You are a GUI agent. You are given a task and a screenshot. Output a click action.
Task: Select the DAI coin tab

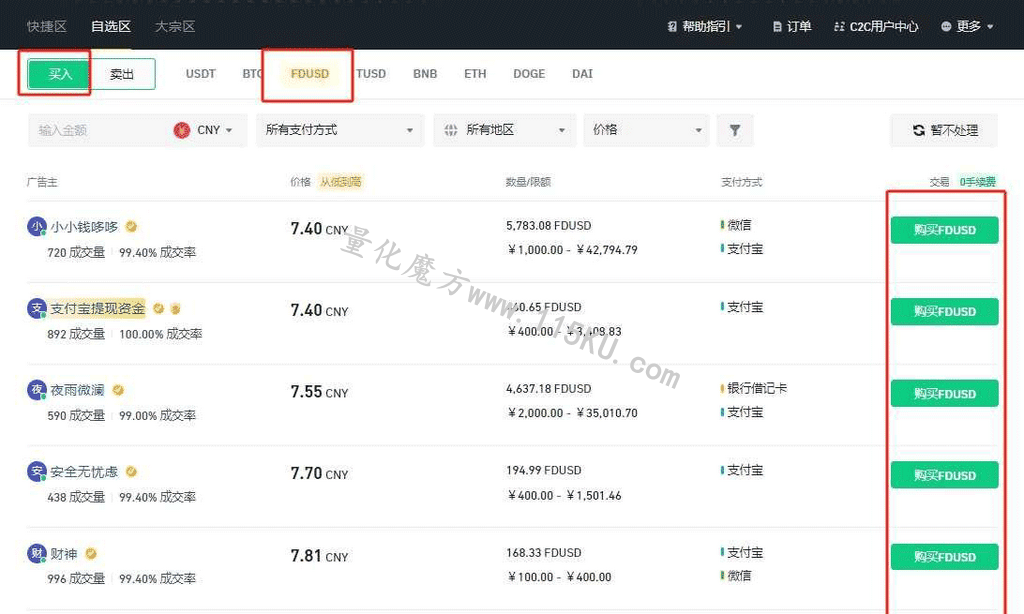583,74
